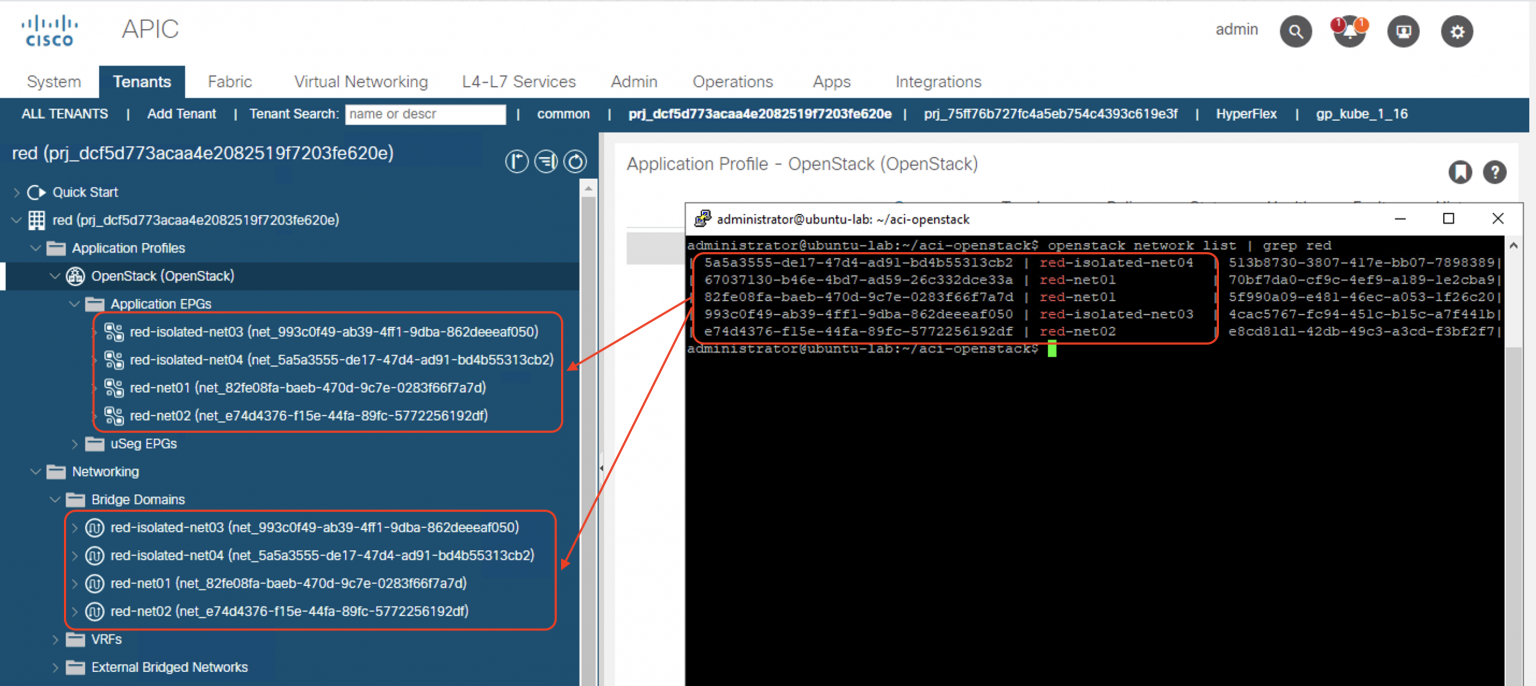Switch to the Fabric tab

coord(230,82)
